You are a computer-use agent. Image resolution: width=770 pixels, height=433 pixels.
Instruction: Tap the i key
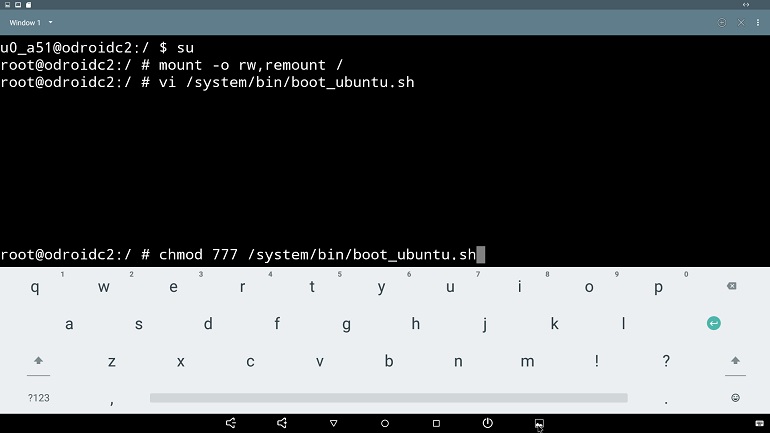(520, 287)
